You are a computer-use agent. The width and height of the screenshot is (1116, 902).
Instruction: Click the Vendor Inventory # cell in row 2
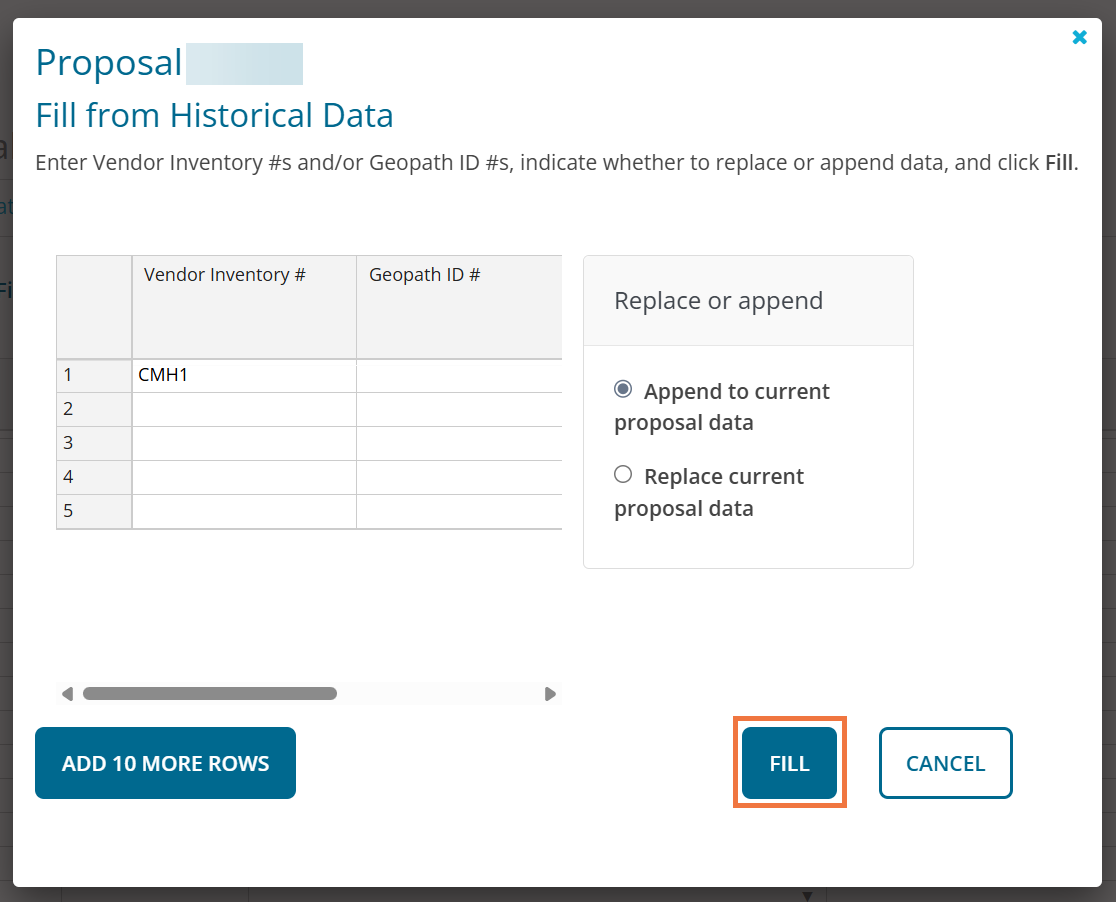244,409
